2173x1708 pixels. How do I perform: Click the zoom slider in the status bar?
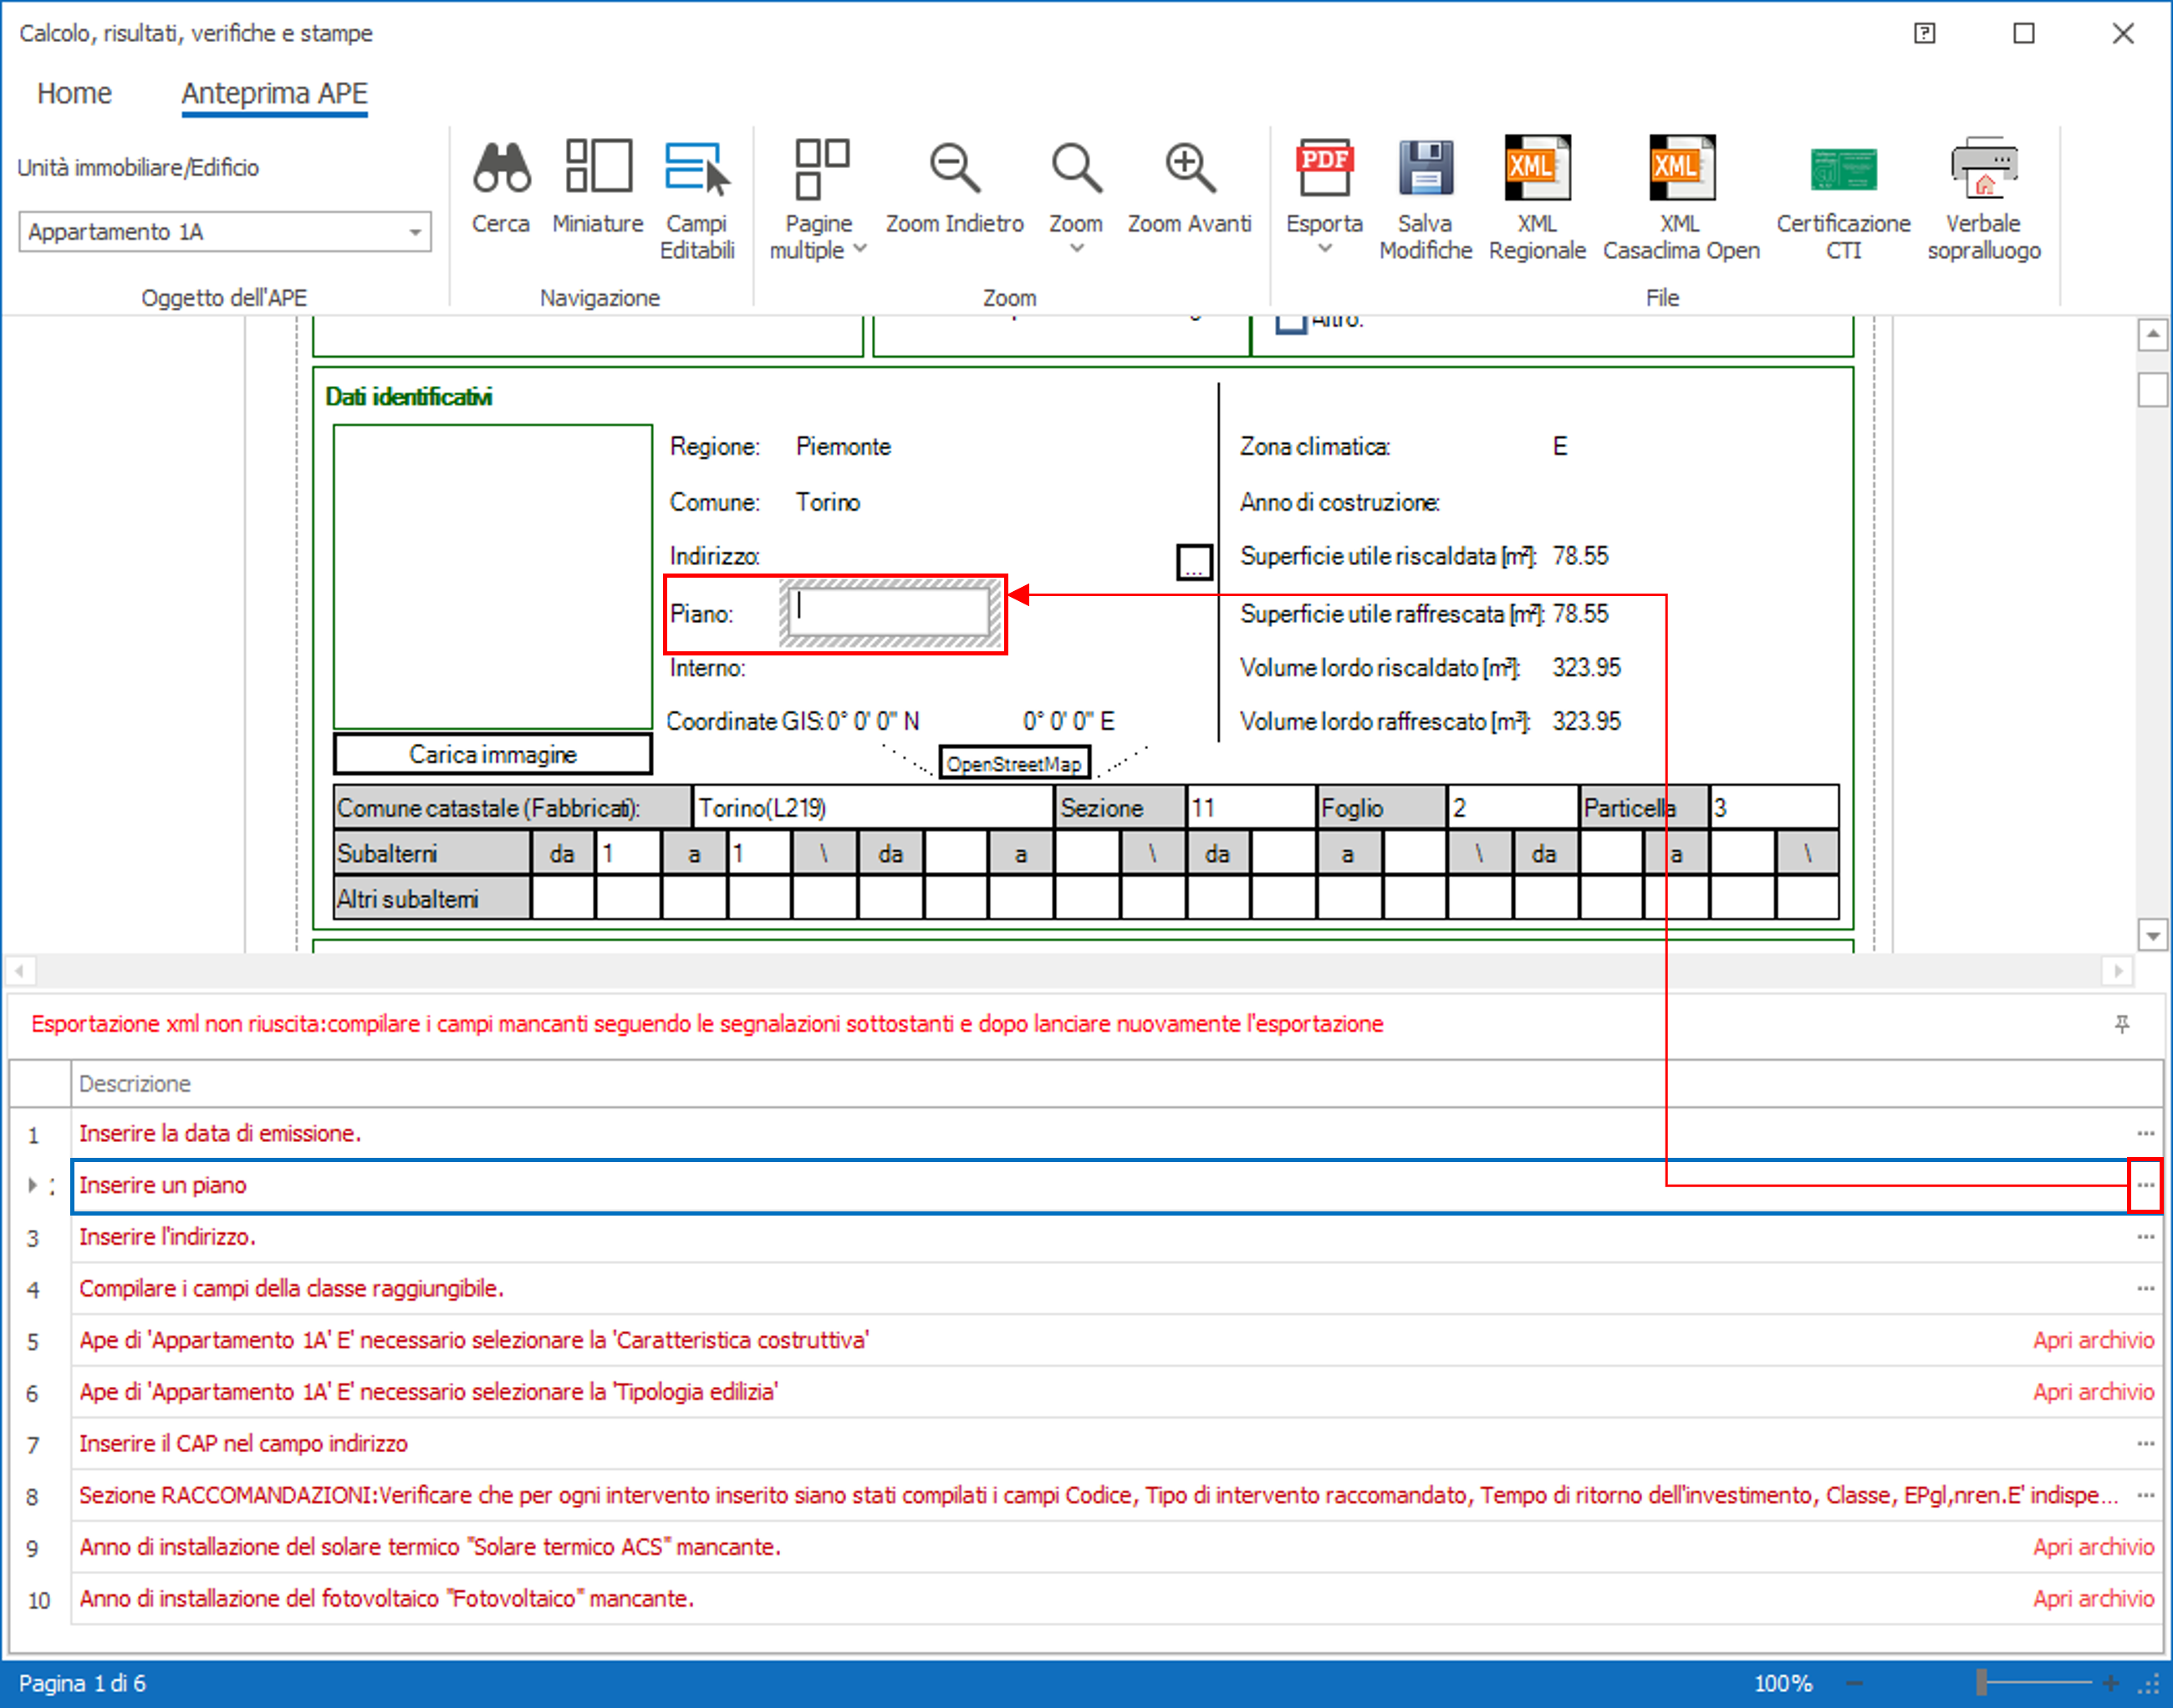pyautogui.click(x=1982, y=1683)
